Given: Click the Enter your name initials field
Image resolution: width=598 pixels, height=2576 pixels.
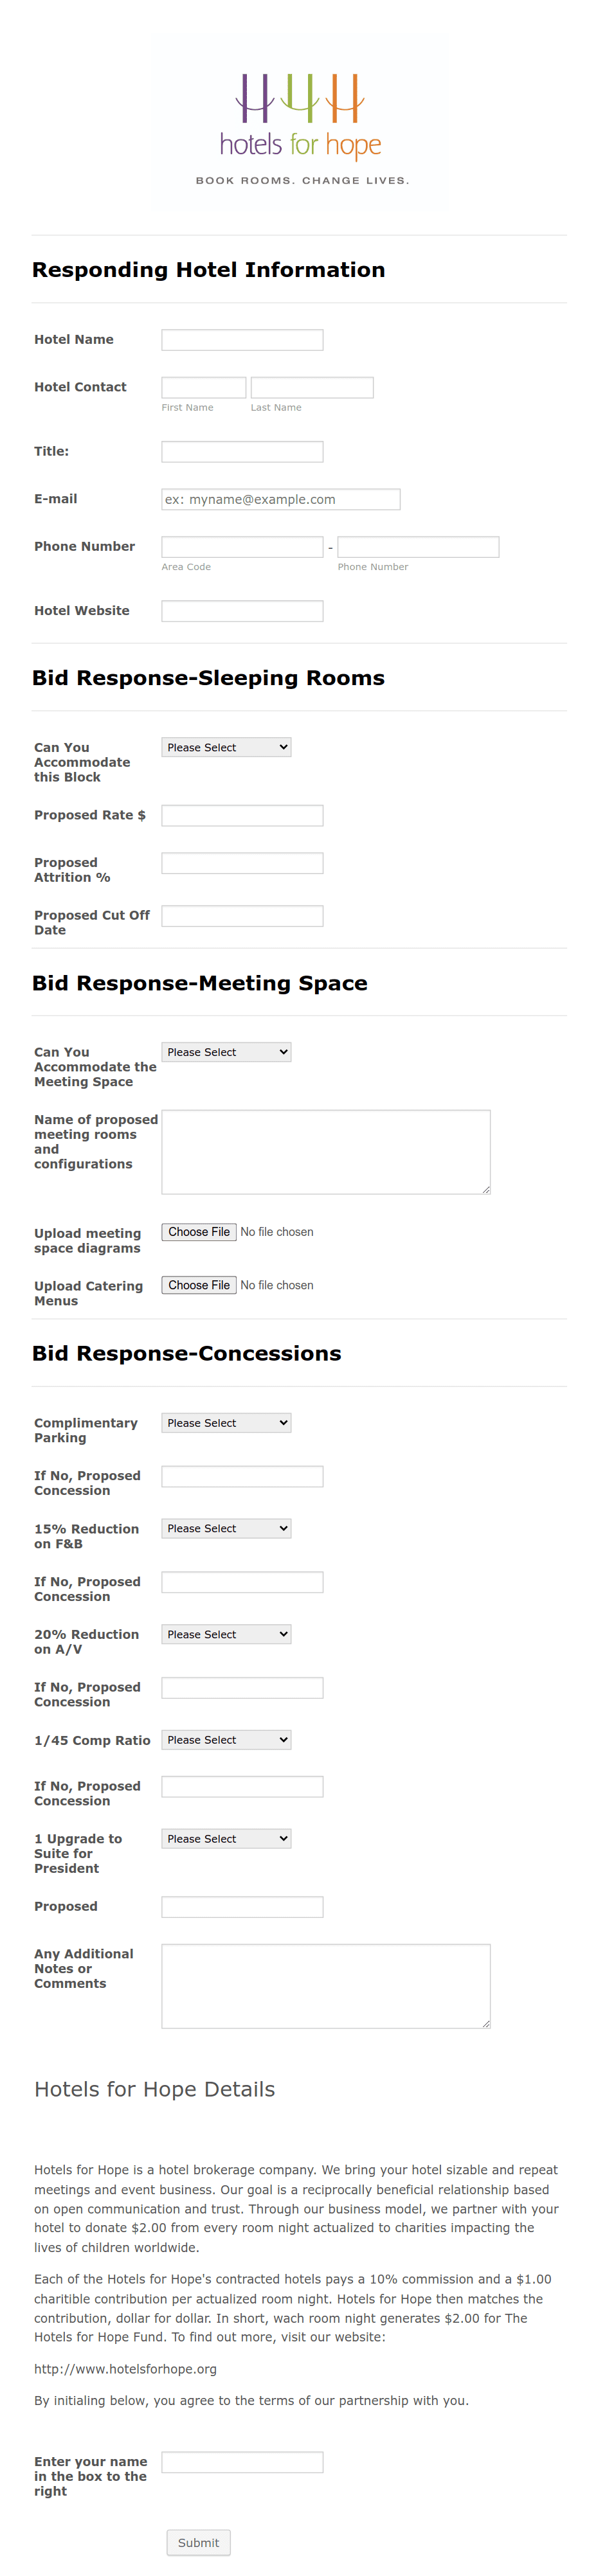Looking at the screenshot, I should click(242, 2462).
